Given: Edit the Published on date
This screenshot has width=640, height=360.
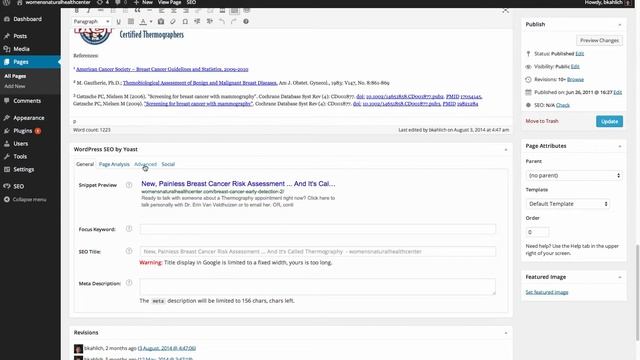Looking at the screenshot, I should pyautogui.click(x=618, y=92).
